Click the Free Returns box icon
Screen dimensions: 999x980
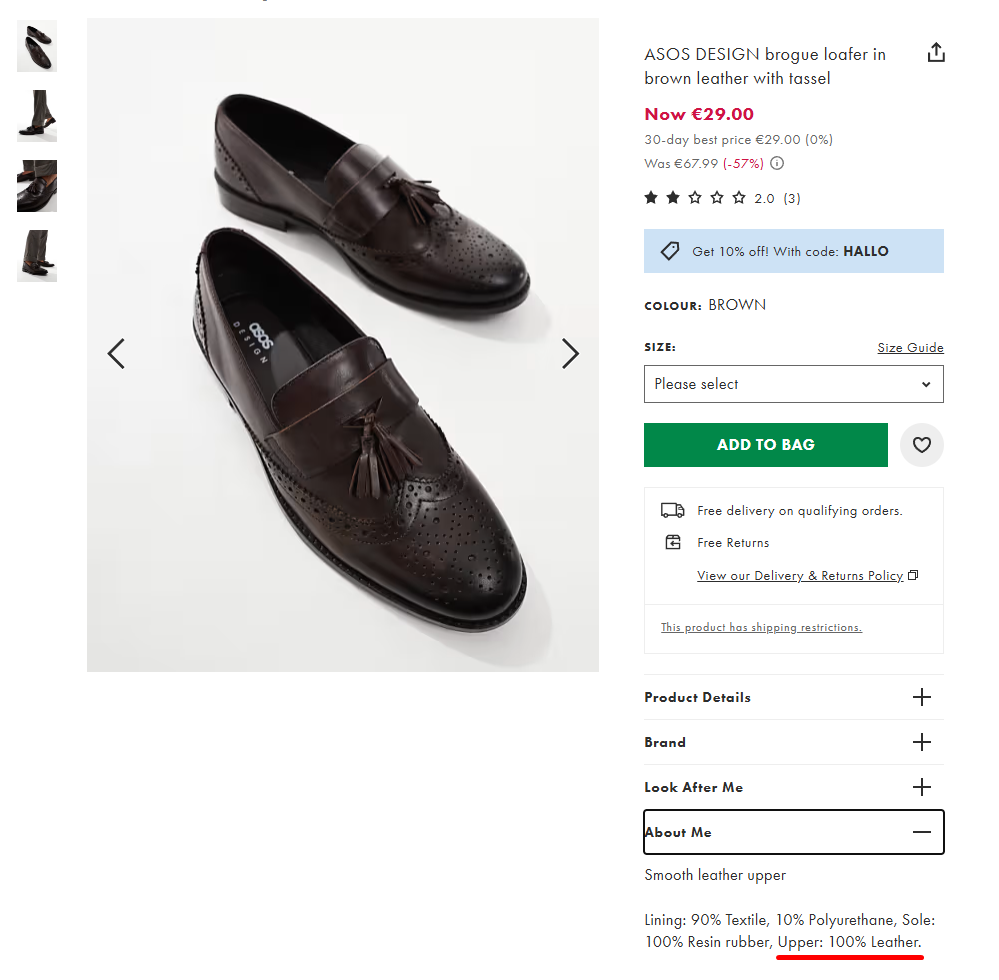point(673,542)
